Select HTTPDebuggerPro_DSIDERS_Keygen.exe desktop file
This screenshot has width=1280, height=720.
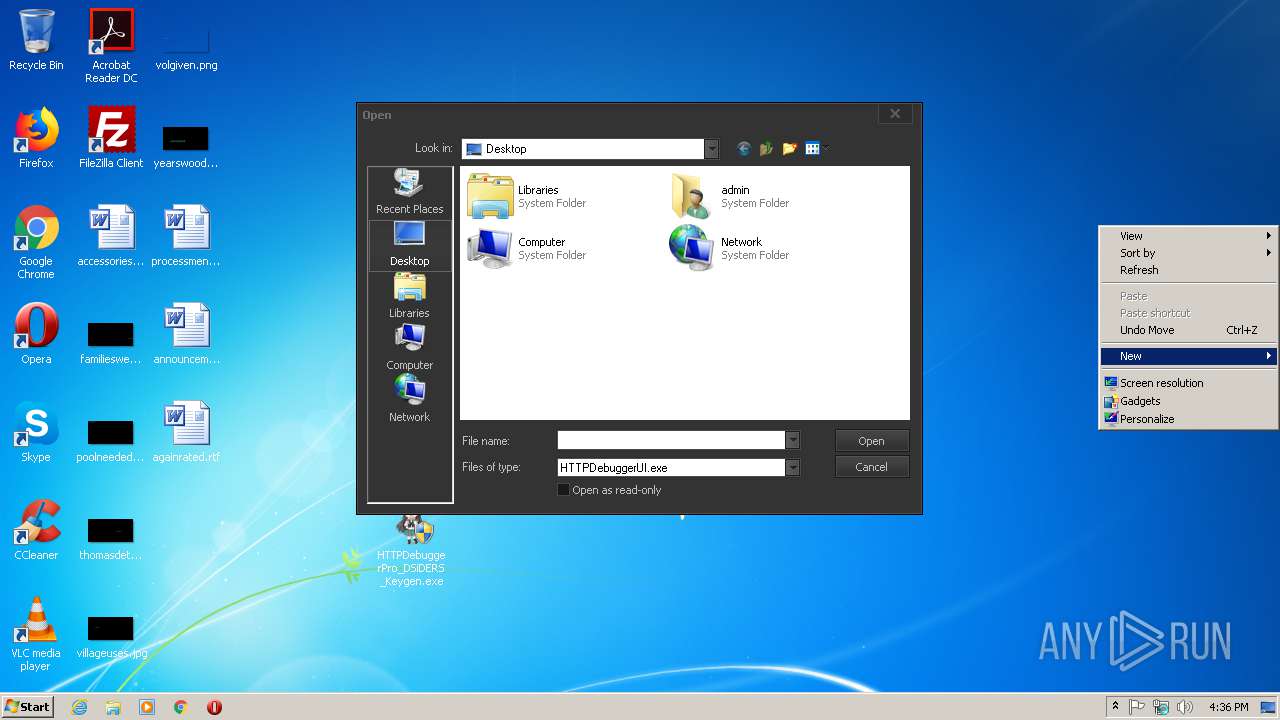(x=412, y=550)
